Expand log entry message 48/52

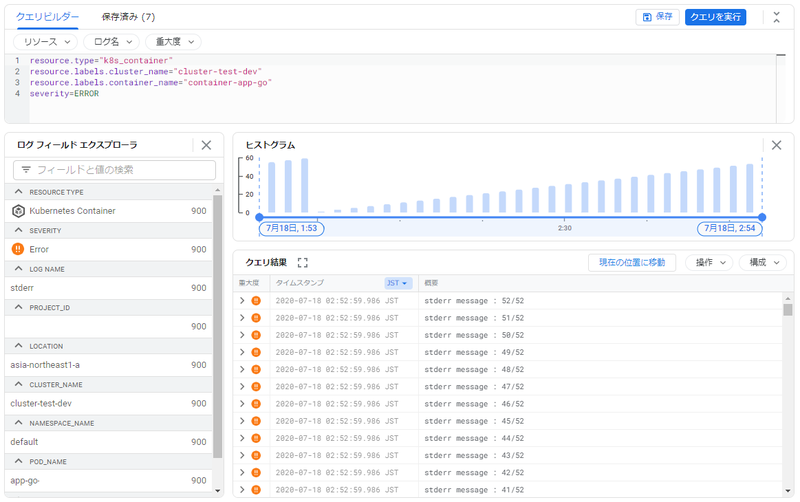click(242, 369)
